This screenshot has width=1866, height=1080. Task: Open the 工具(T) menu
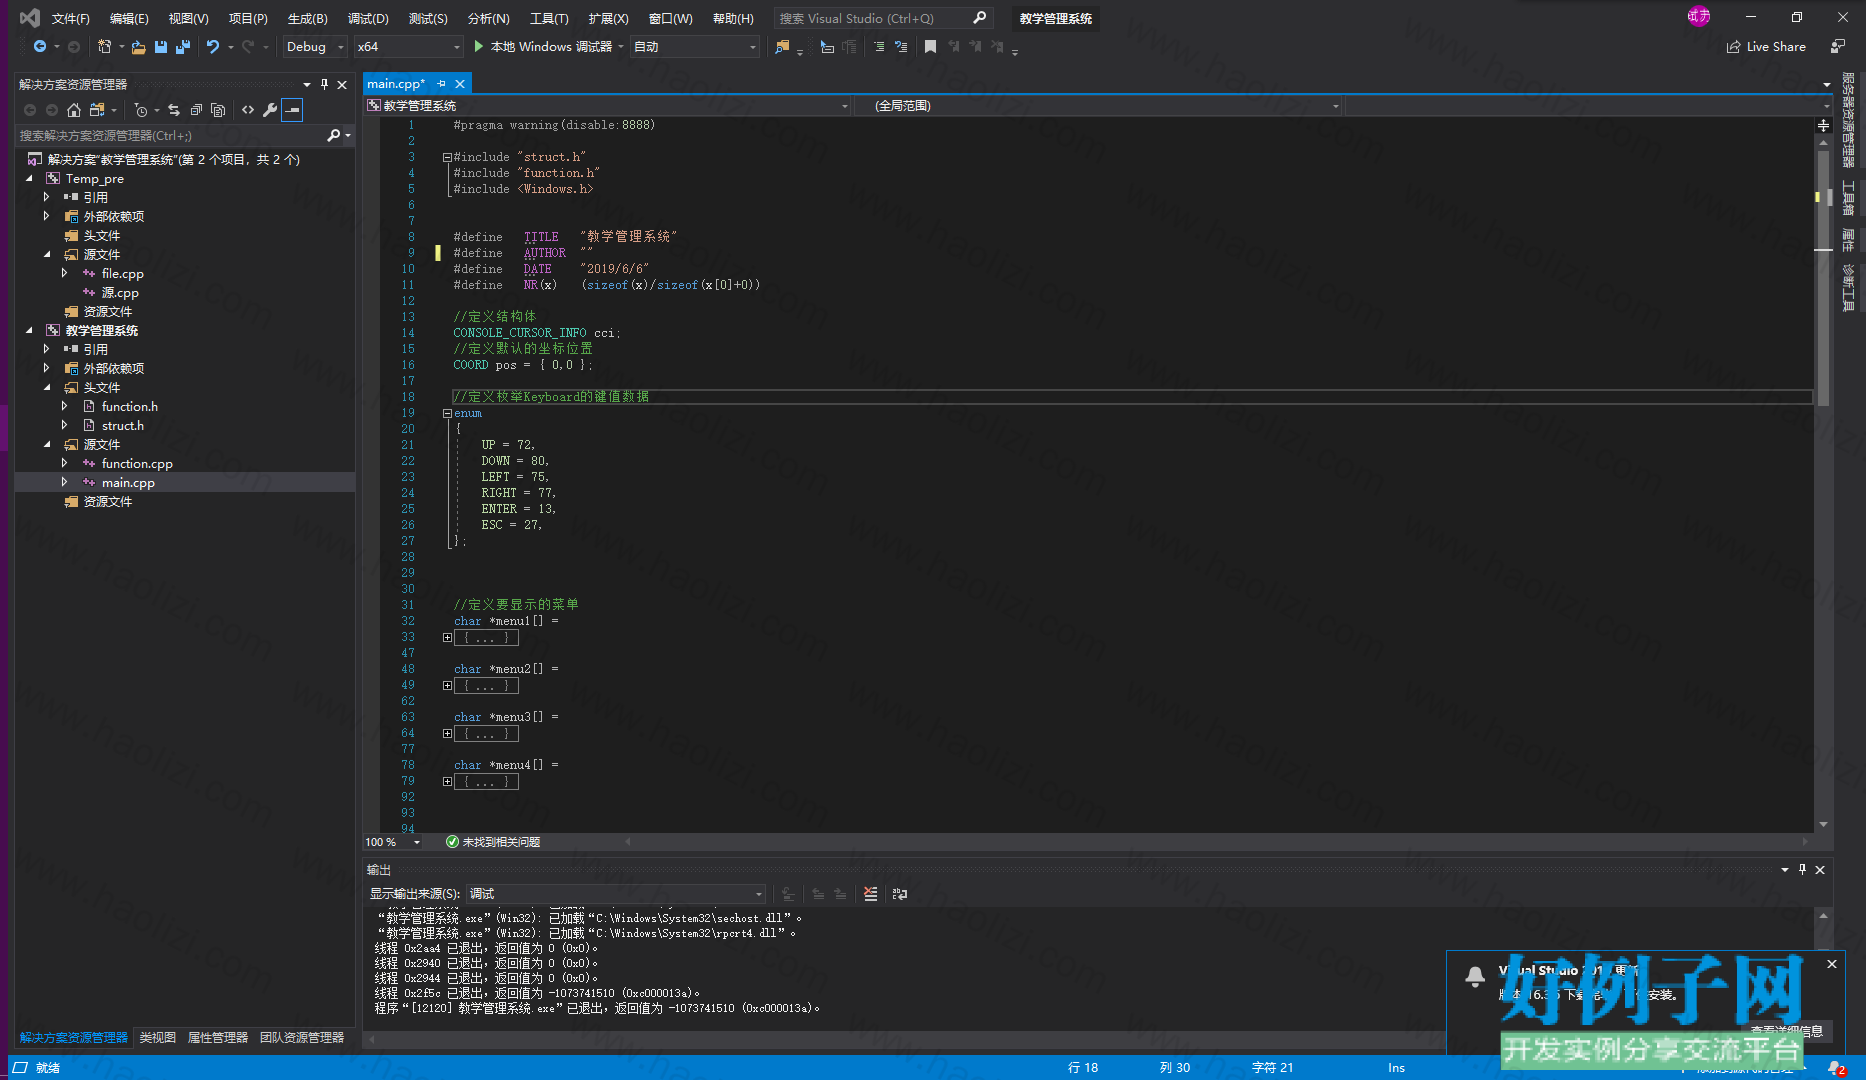tap(549, 18)
